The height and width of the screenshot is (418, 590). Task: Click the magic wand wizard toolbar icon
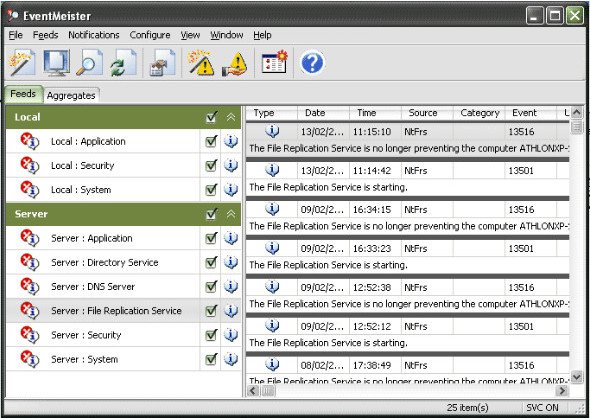[22, 62]
